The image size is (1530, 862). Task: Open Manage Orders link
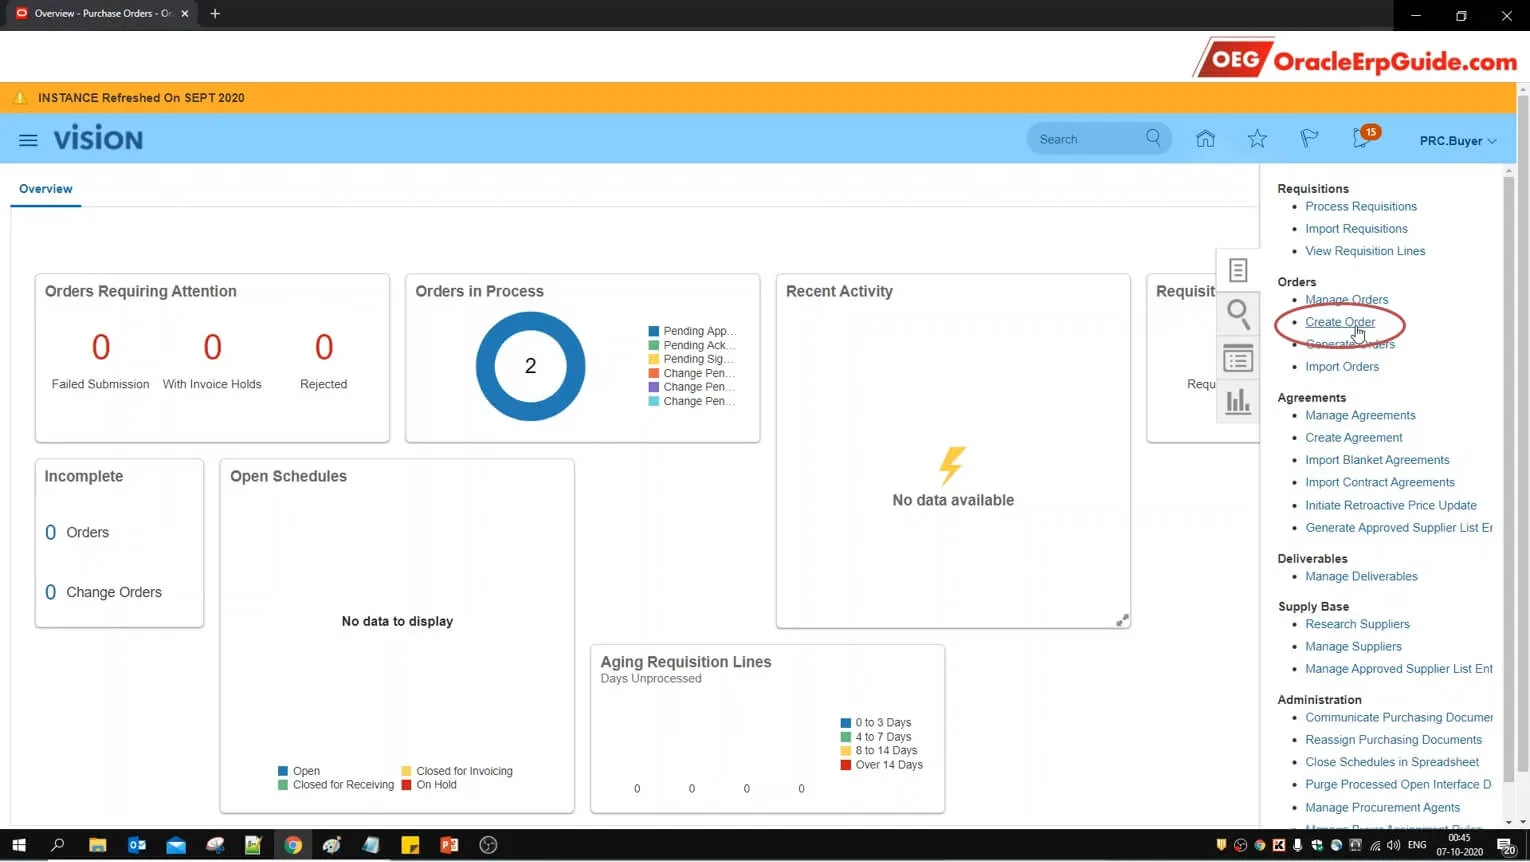(1346, 299)
